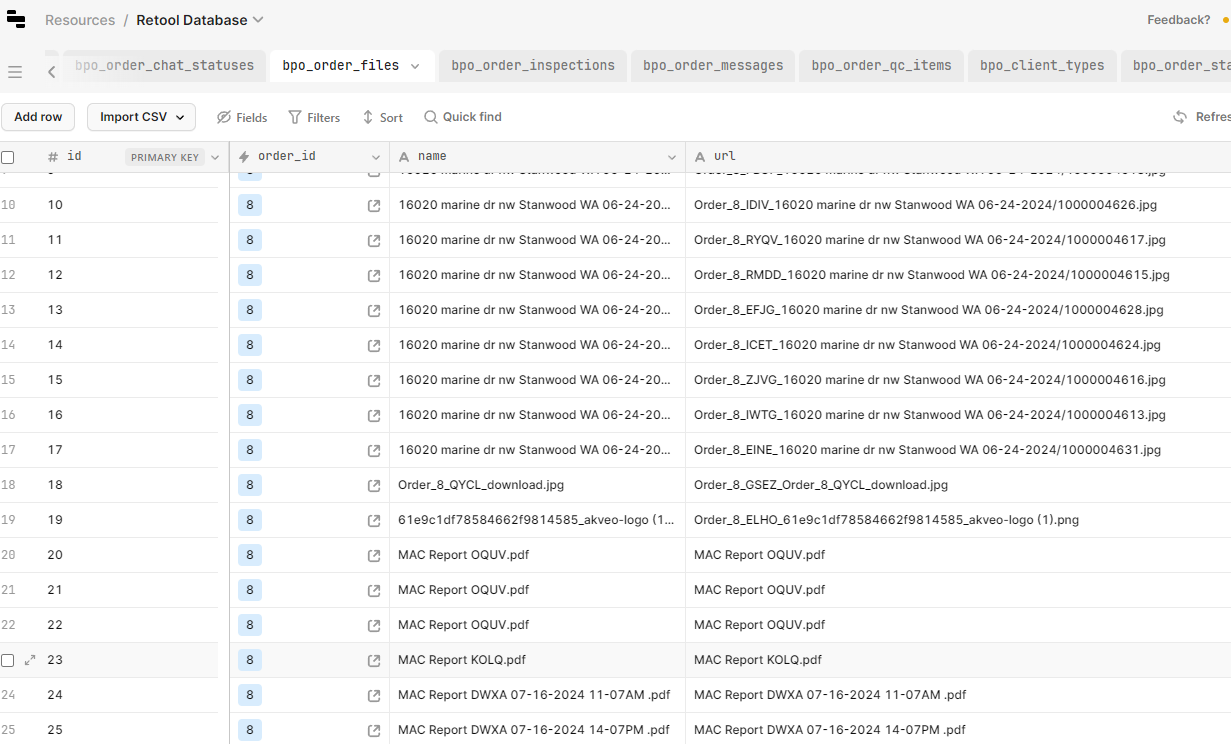Select the url cell ending 1000004626.jpg
This screenshot has height=744, width=1231.
pyautogui.click(x=958, y=205)
